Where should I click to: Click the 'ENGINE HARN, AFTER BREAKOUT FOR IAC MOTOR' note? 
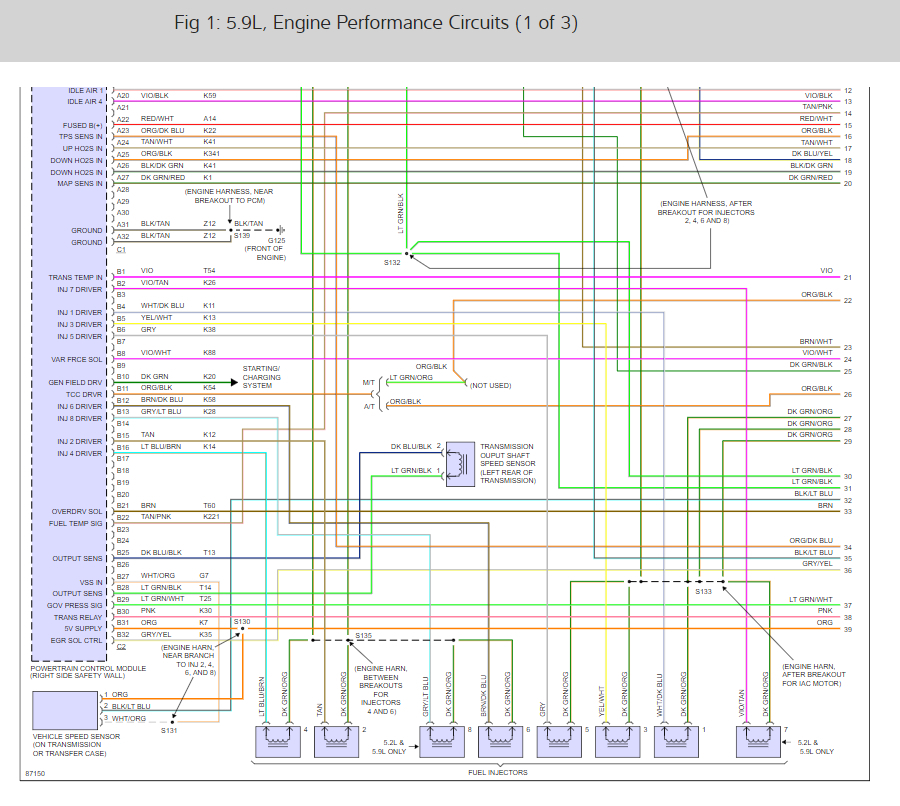point(813,675)
